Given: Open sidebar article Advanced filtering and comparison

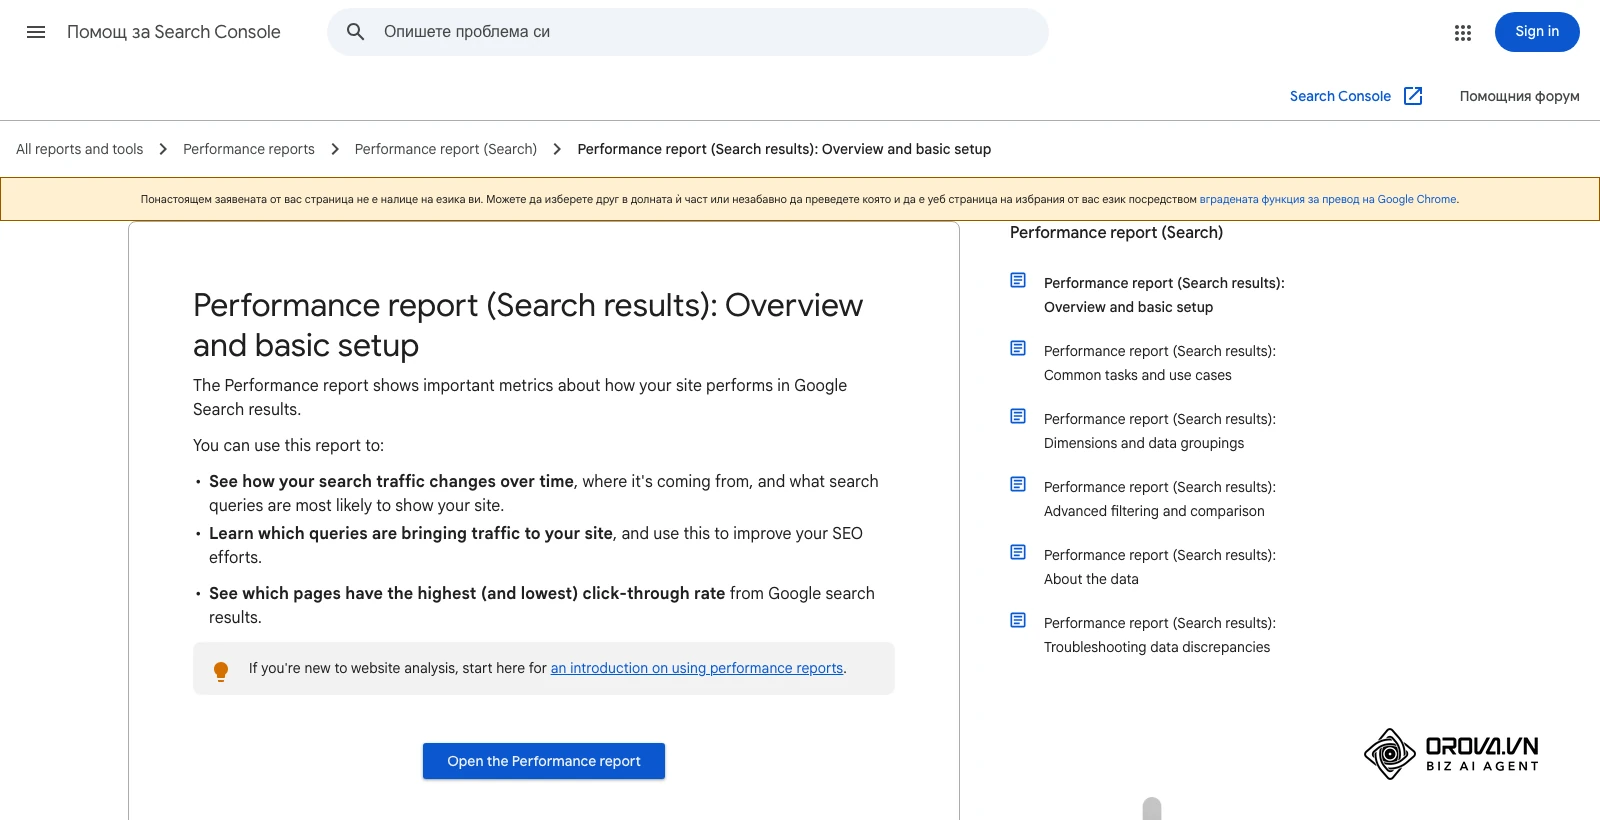Looking at the screenshot, I should pyautogui.click(x=1160, y=499).
